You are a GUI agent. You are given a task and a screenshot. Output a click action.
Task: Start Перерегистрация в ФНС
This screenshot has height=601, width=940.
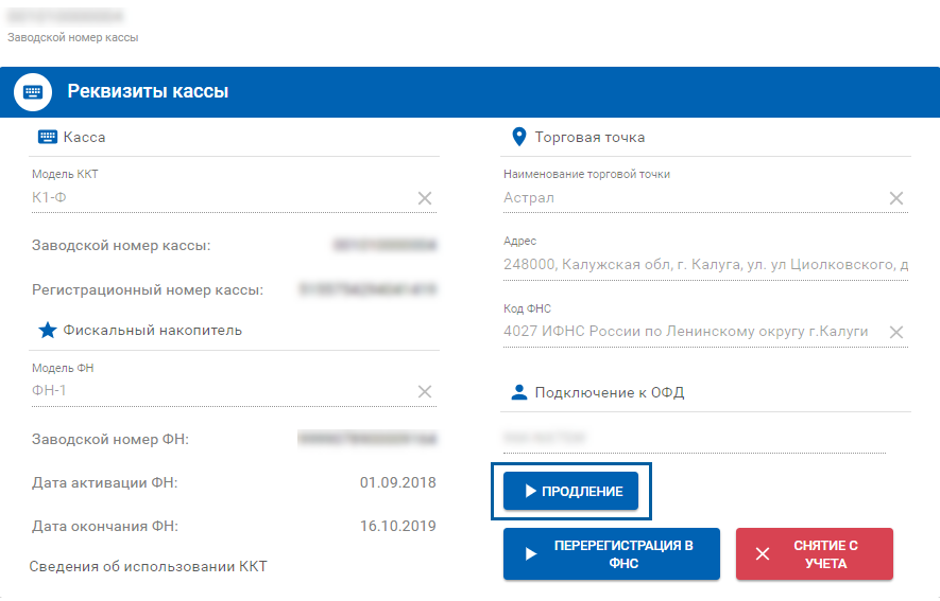tap(611, 554)
